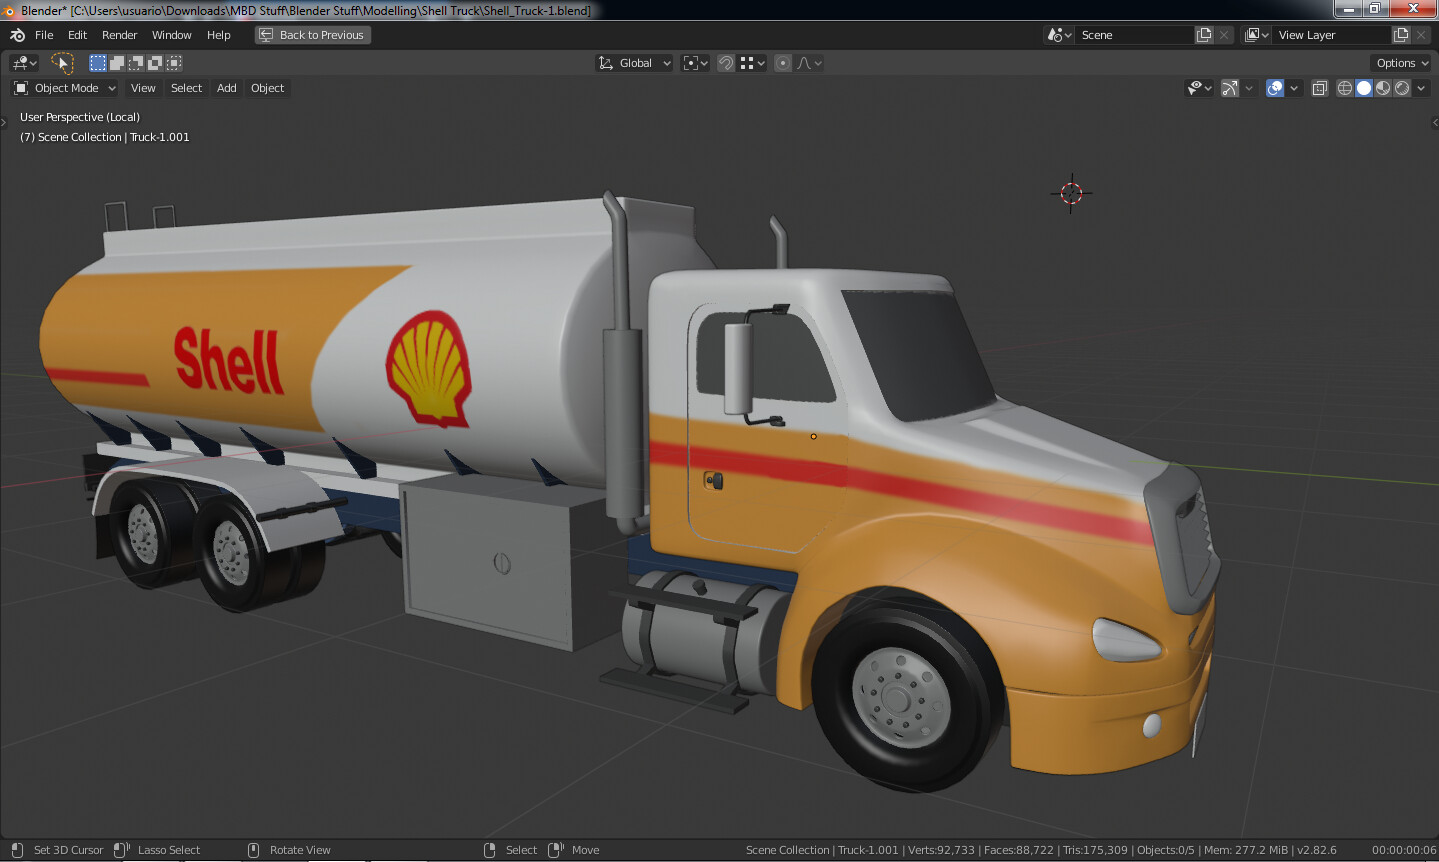Screen dimensions: 1439x862
Task: Open shading options dropdown arrow
Action: pos(1421,88)
